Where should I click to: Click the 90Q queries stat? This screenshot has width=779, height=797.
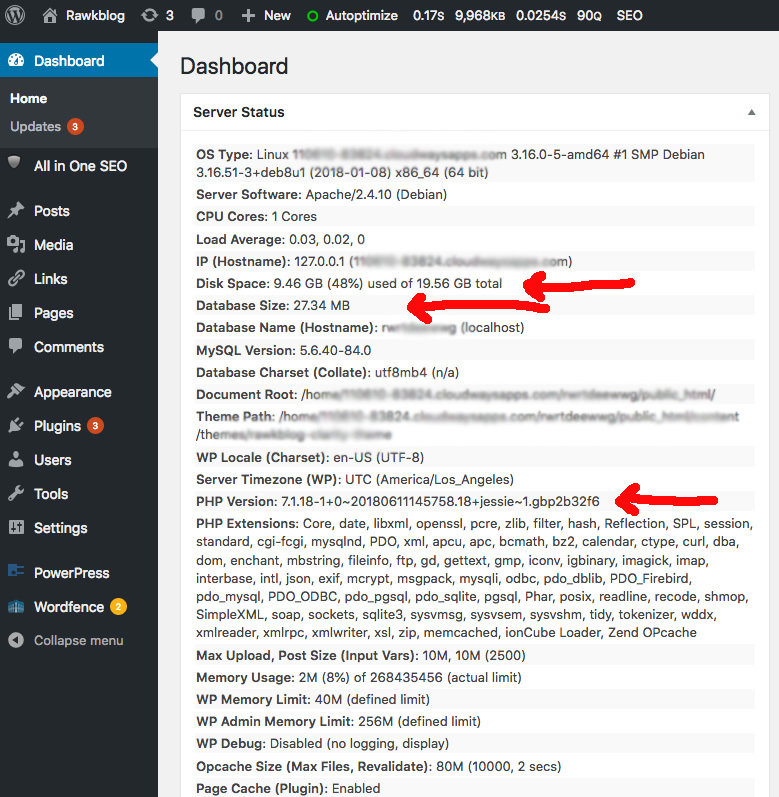coord(589,16)
